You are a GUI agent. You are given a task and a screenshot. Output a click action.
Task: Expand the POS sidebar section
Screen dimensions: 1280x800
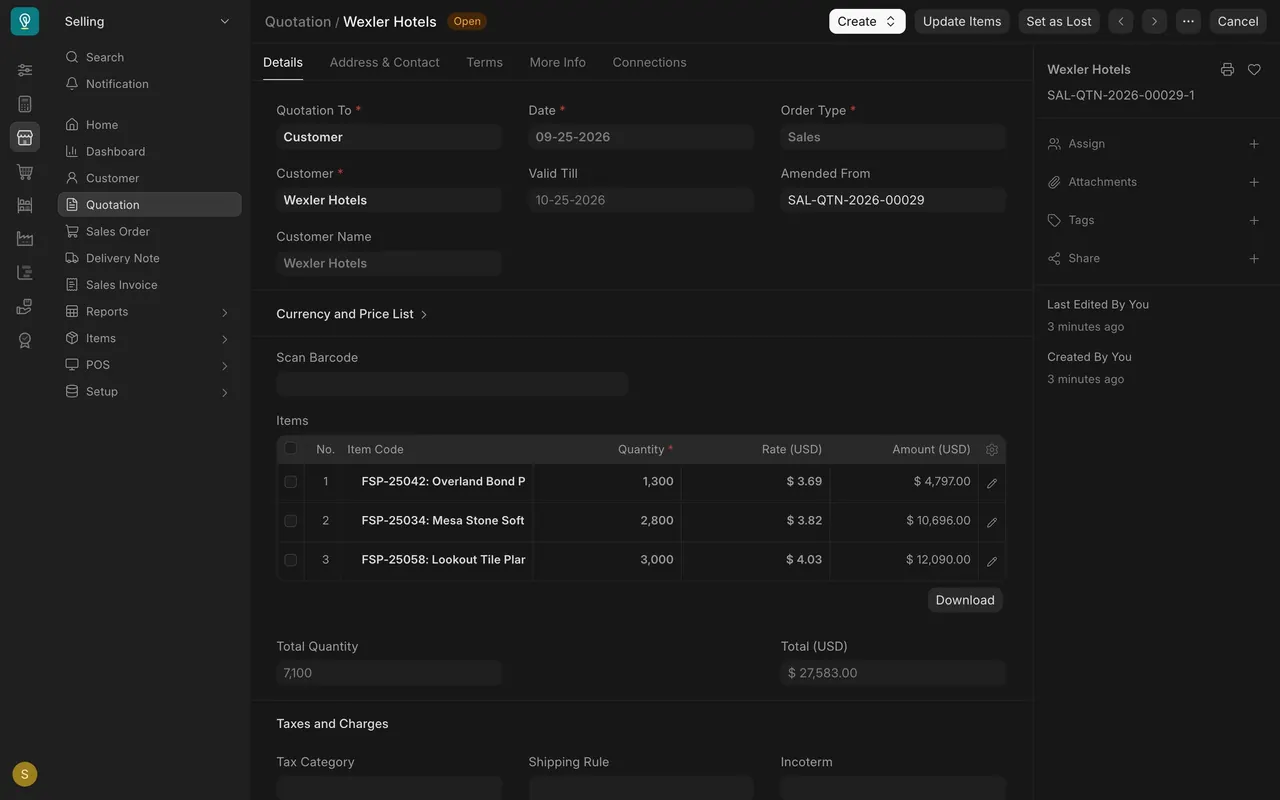pyautogui.click(x=150, y=365)
